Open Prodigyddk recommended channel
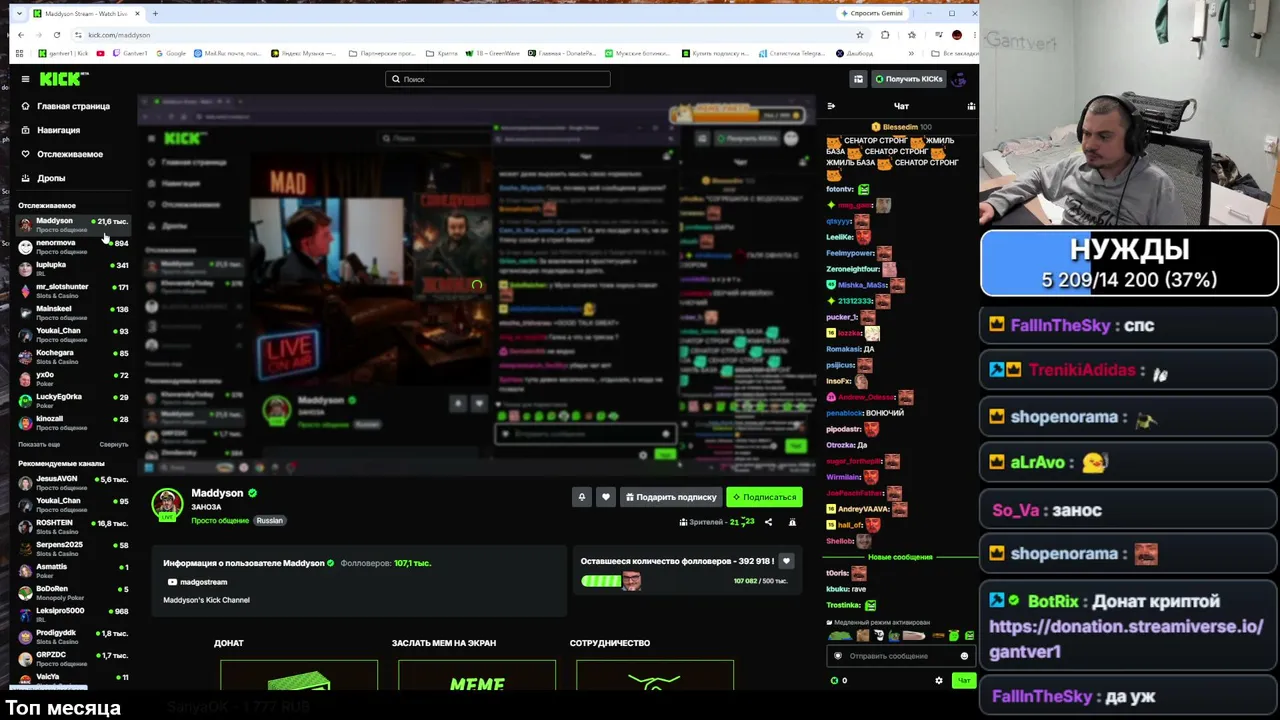The width and height of the screenshot is (1280, 720). pos(73,637)
